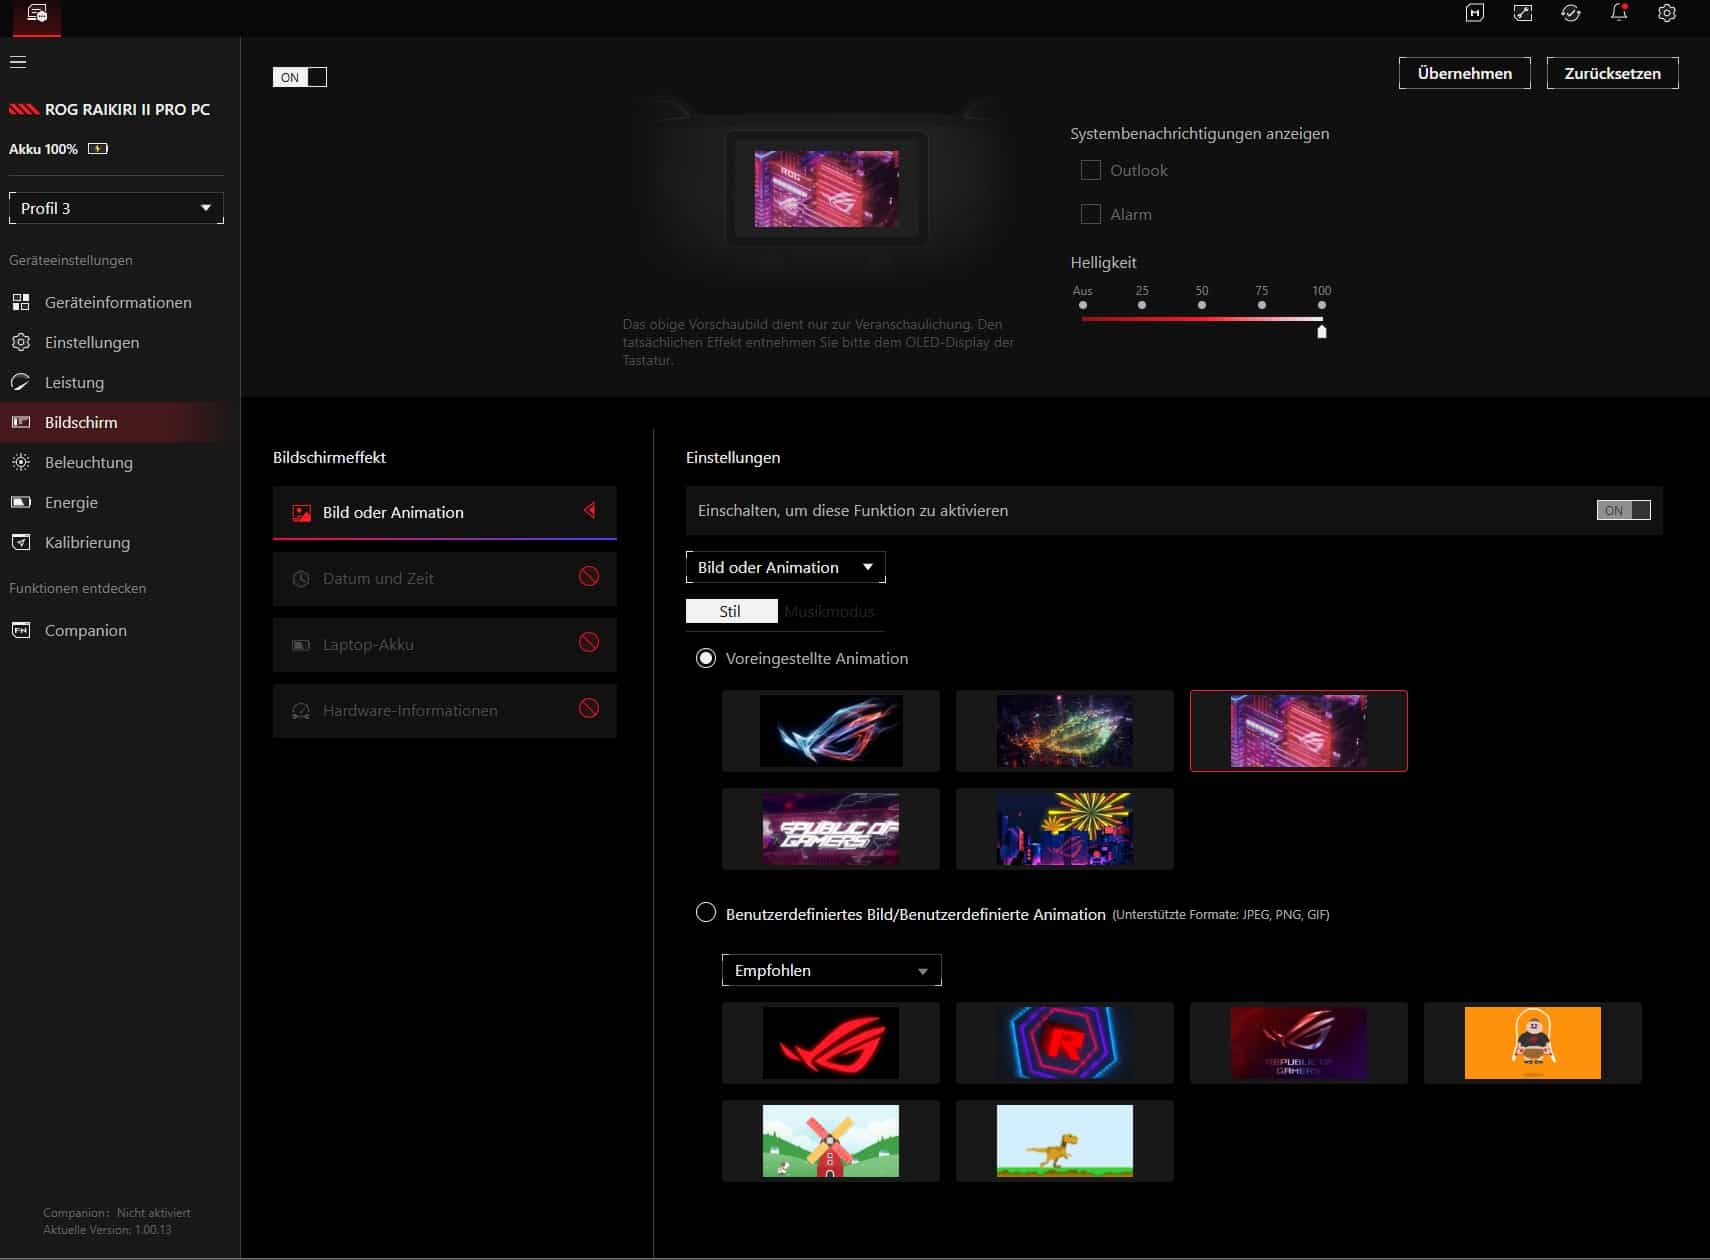Open the Empfohlen dropdown
The image size is (1710, 1260).
[x=831, y=970]
